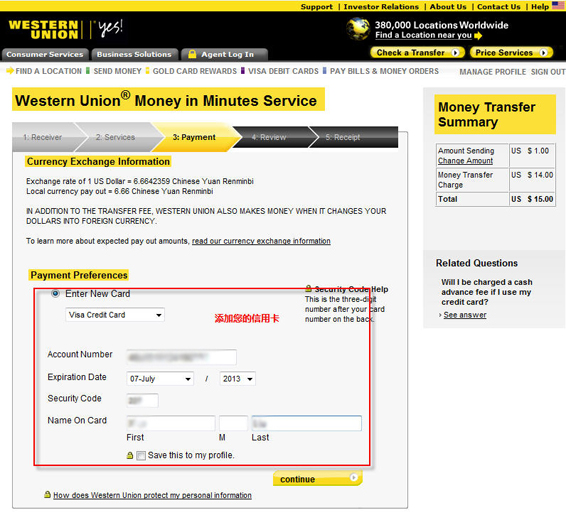Open the Business Solutions tab

click(x=134, y=54)
